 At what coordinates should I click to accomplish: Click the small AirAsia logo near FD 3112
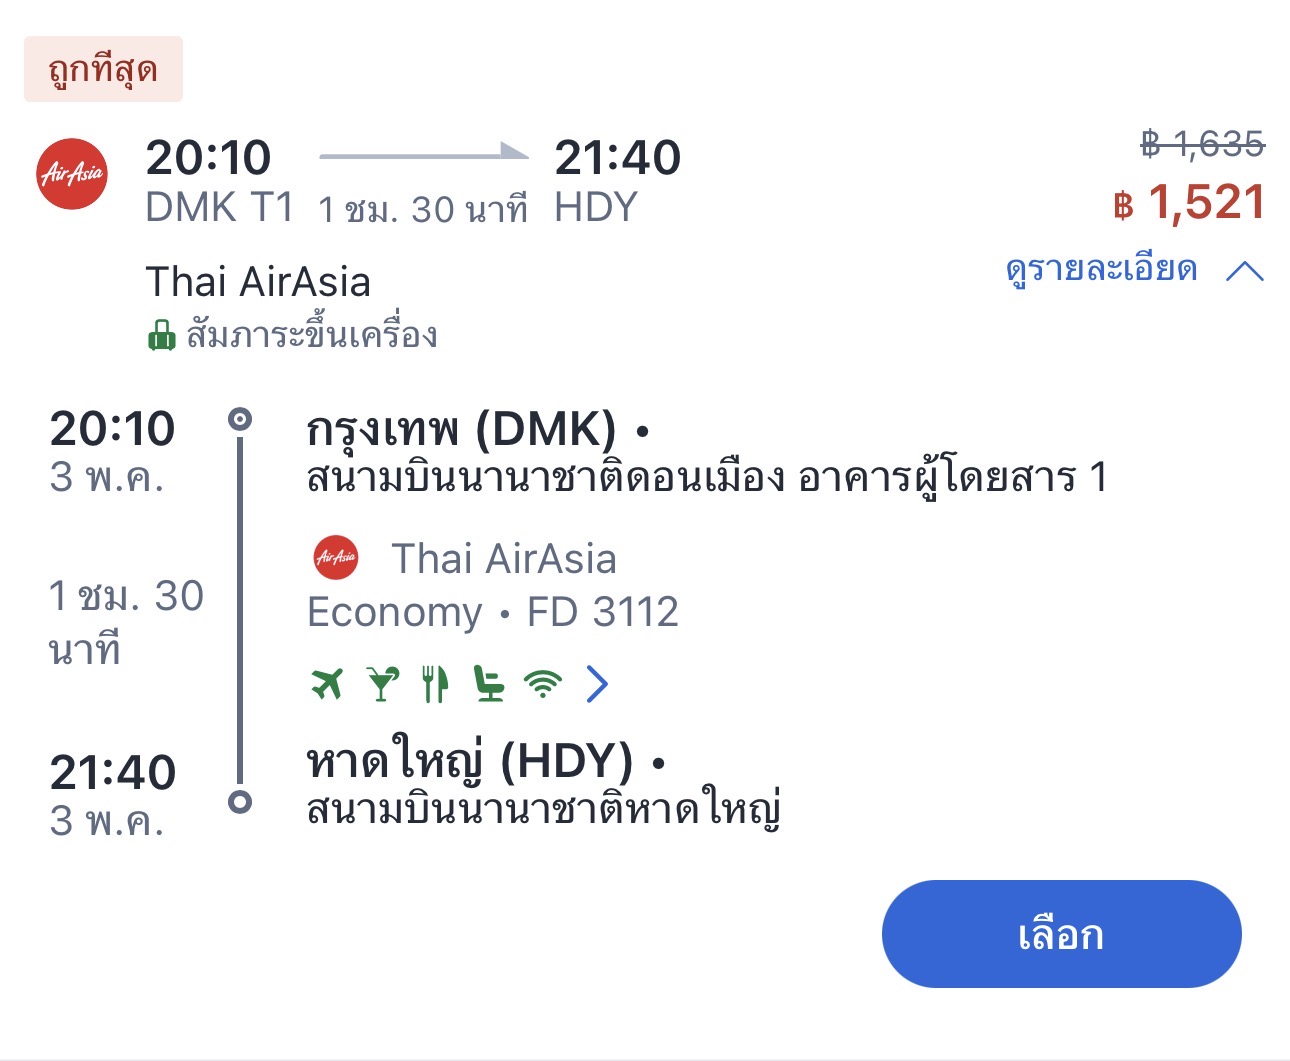point(335,558)
